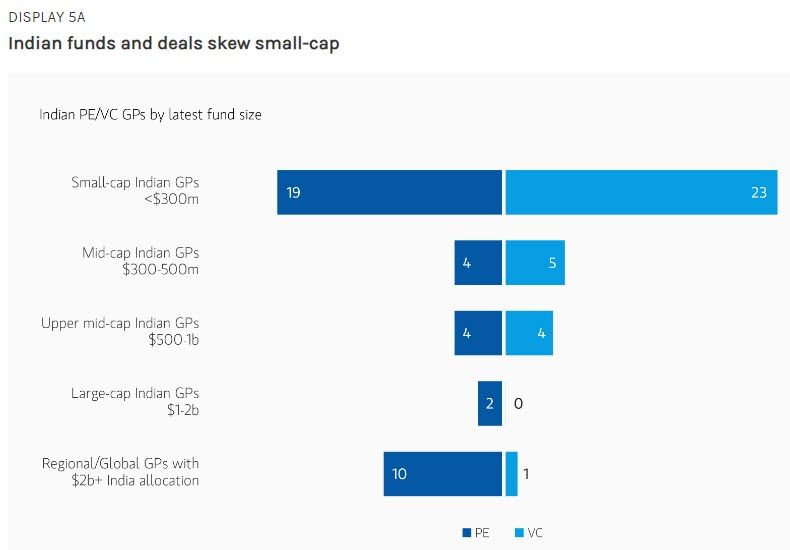The height and width of the screenshot is (550, 790).
Task: Click the large-cap VC value label 0
Action: point(518,404)
